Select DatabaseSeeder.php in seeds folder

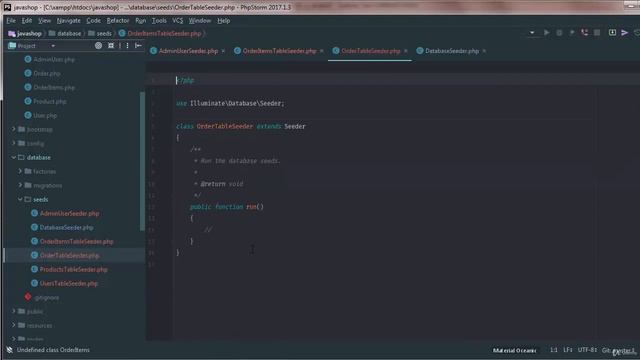[62, 227]
